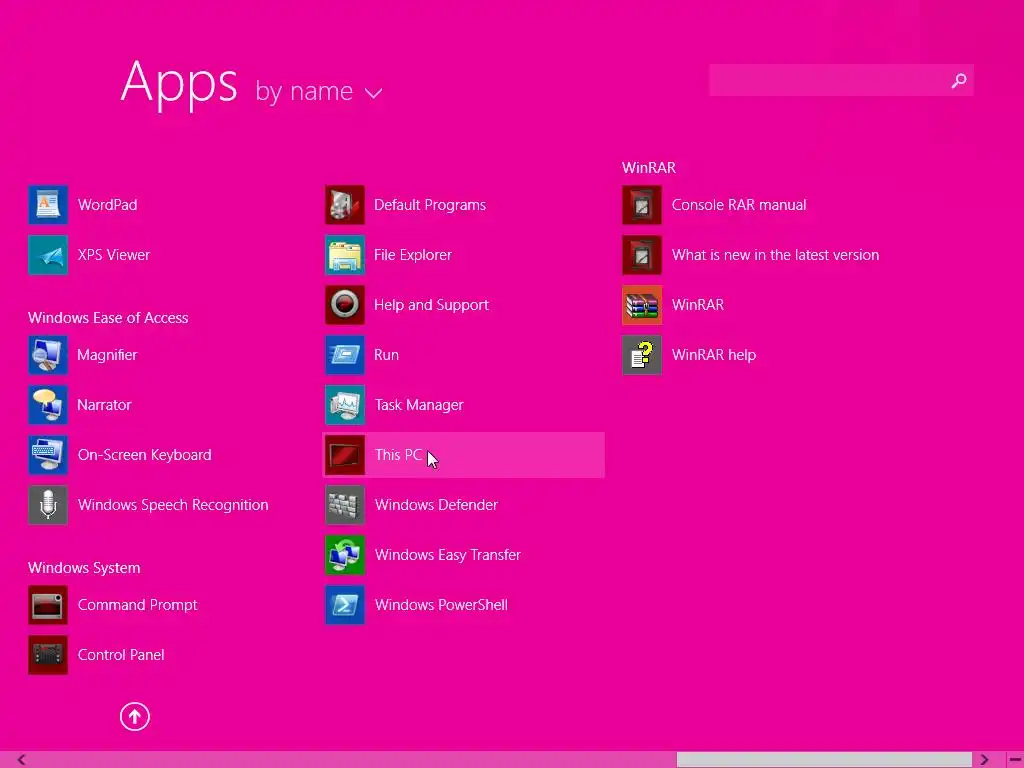Screen dimensions: 1024x768
Task: Click the search magnifier icon
Action: coord(959,80)
